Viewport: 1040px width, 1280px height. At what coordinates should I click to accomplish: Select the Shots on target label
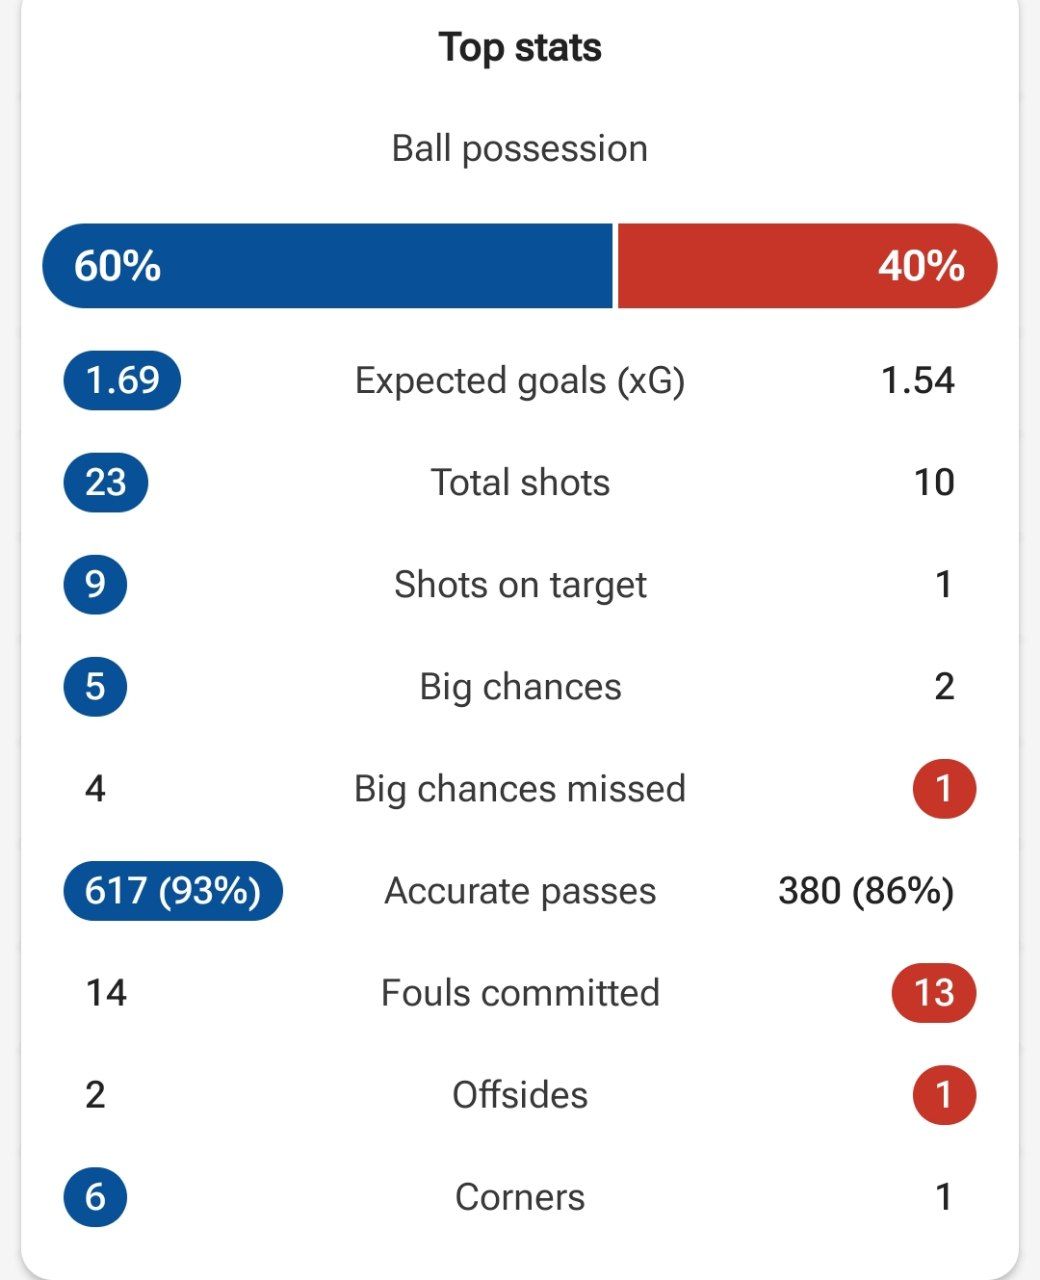[x=520, y=585]
